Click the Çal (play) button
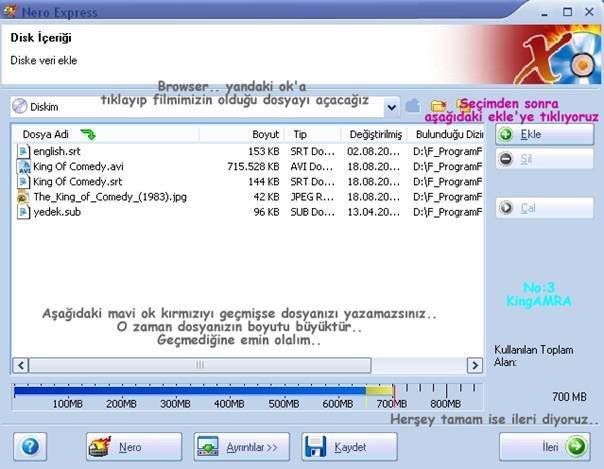The image size is (604, 469). tap(544, 208)
